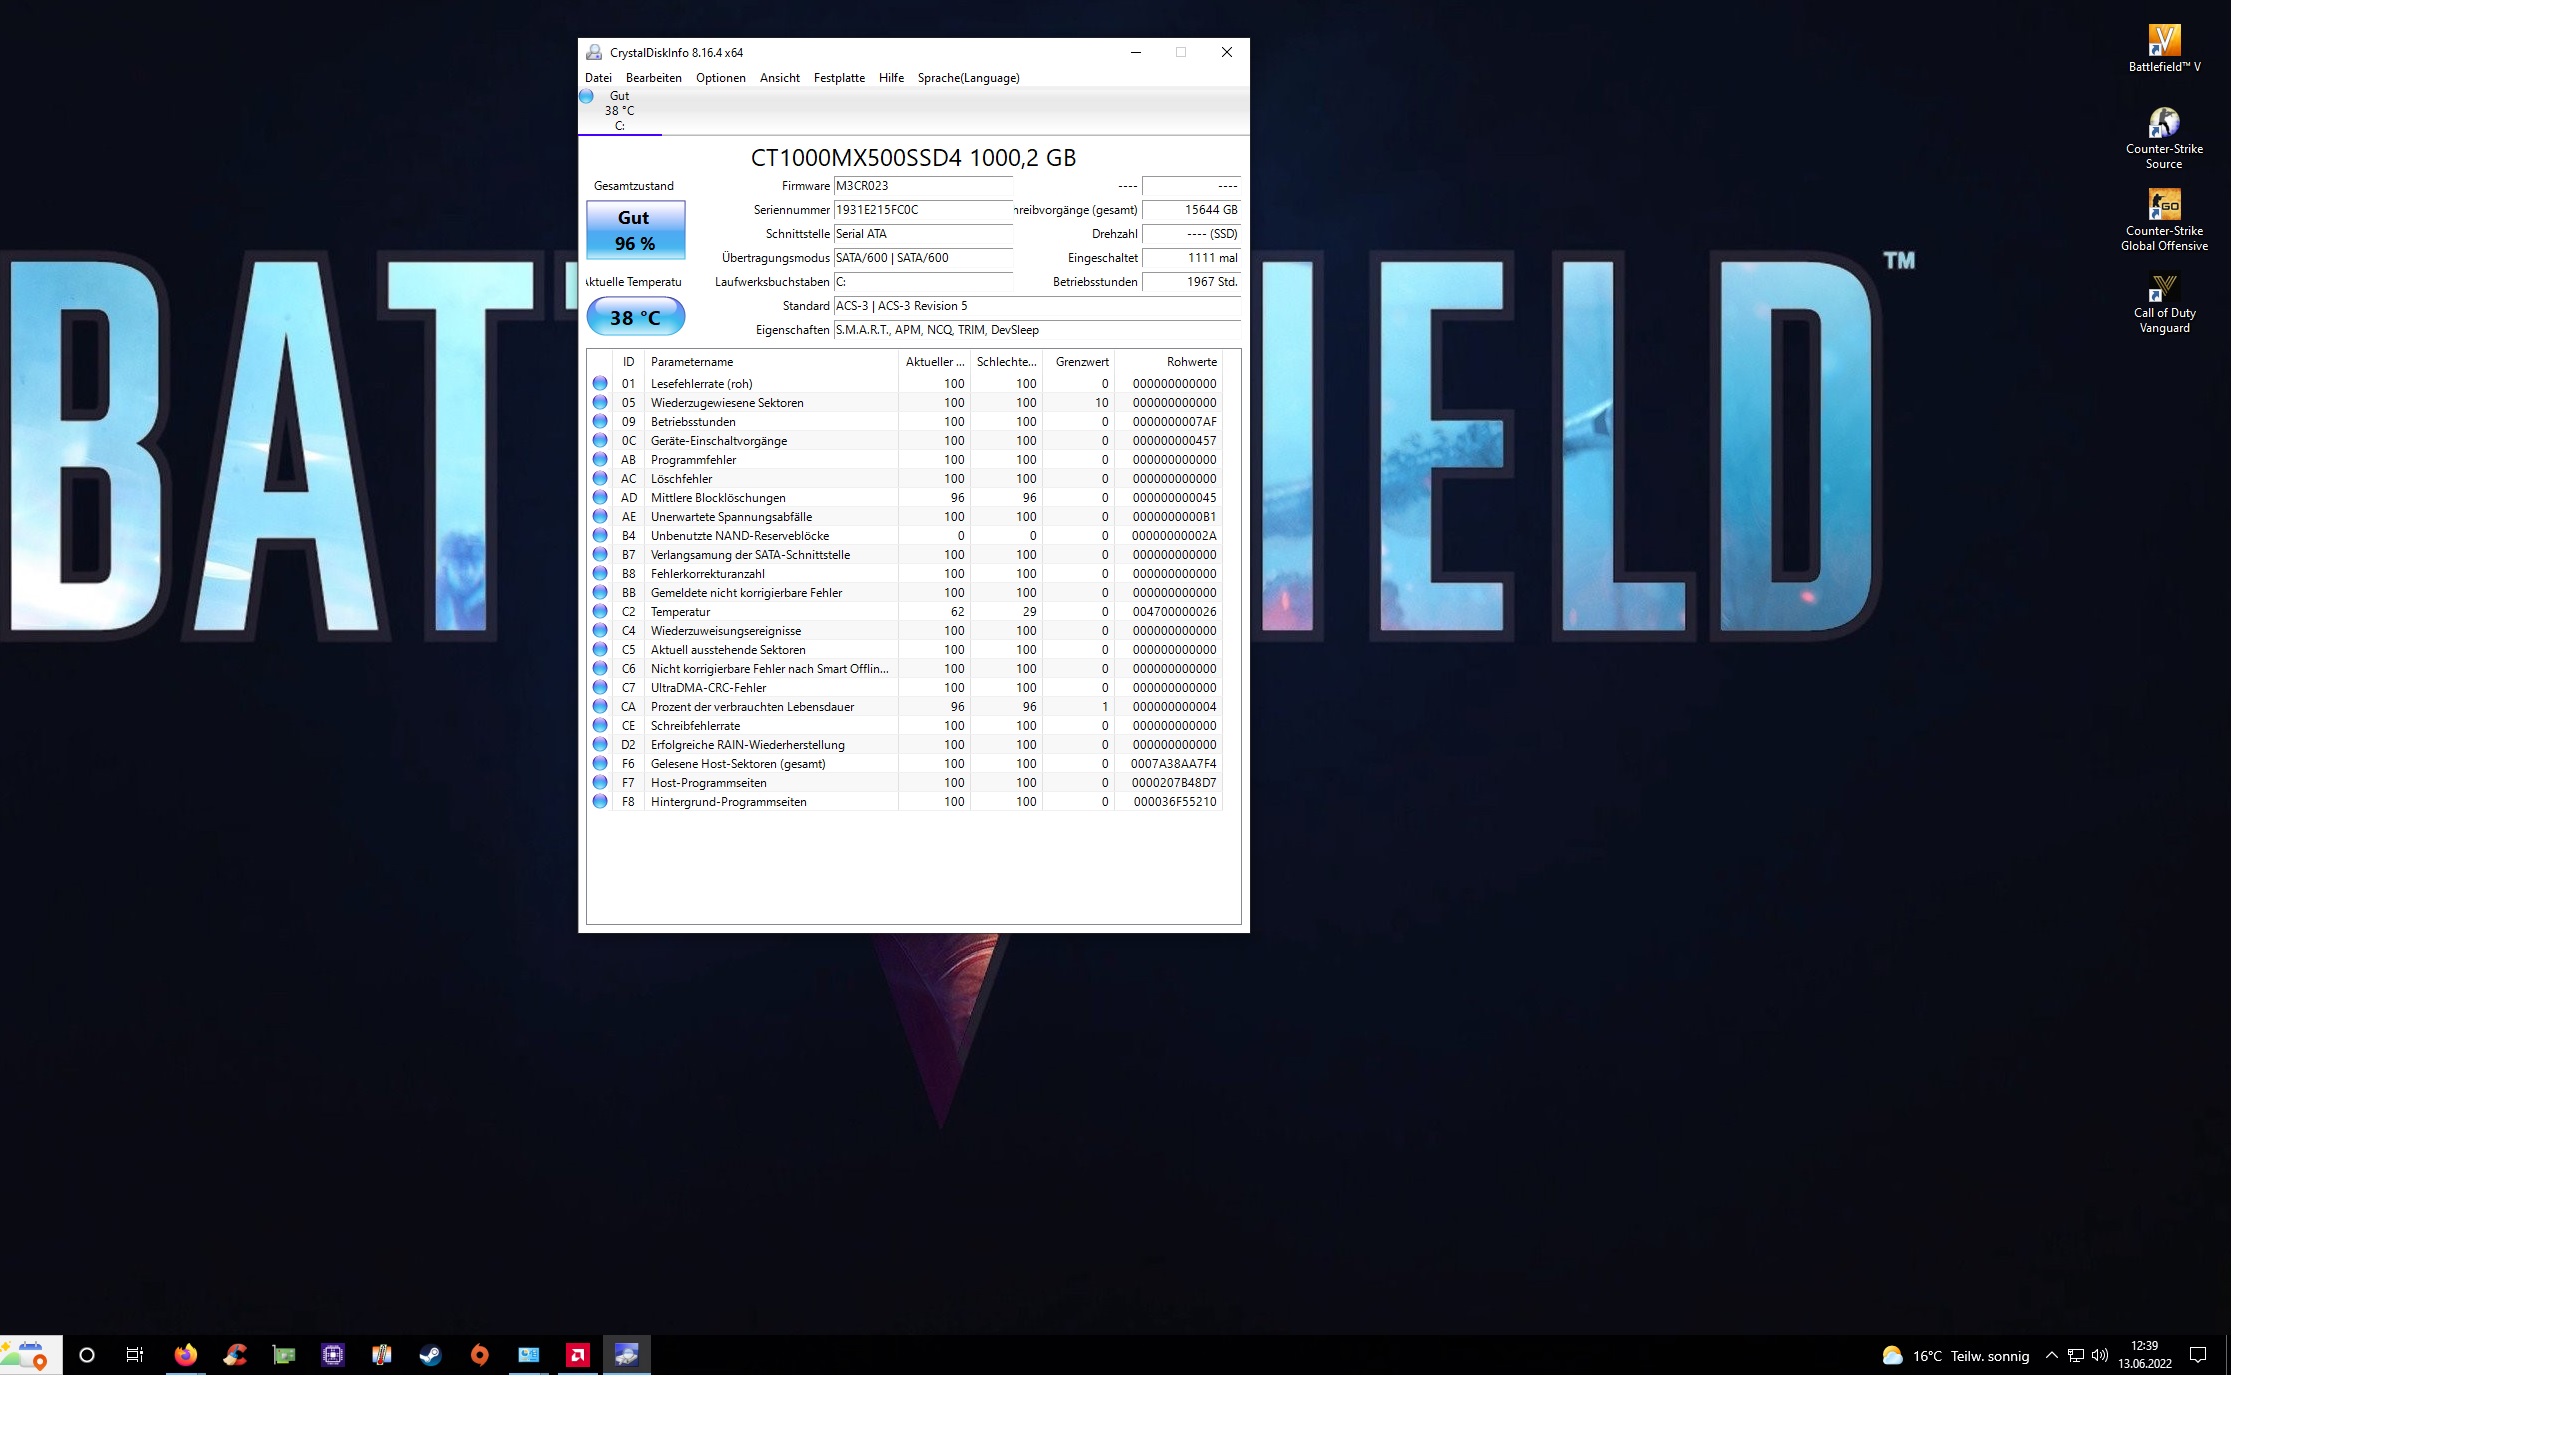Open the CPU-Z taskbar icon
This screenshot has width=2560, height=1440.
333,1355
